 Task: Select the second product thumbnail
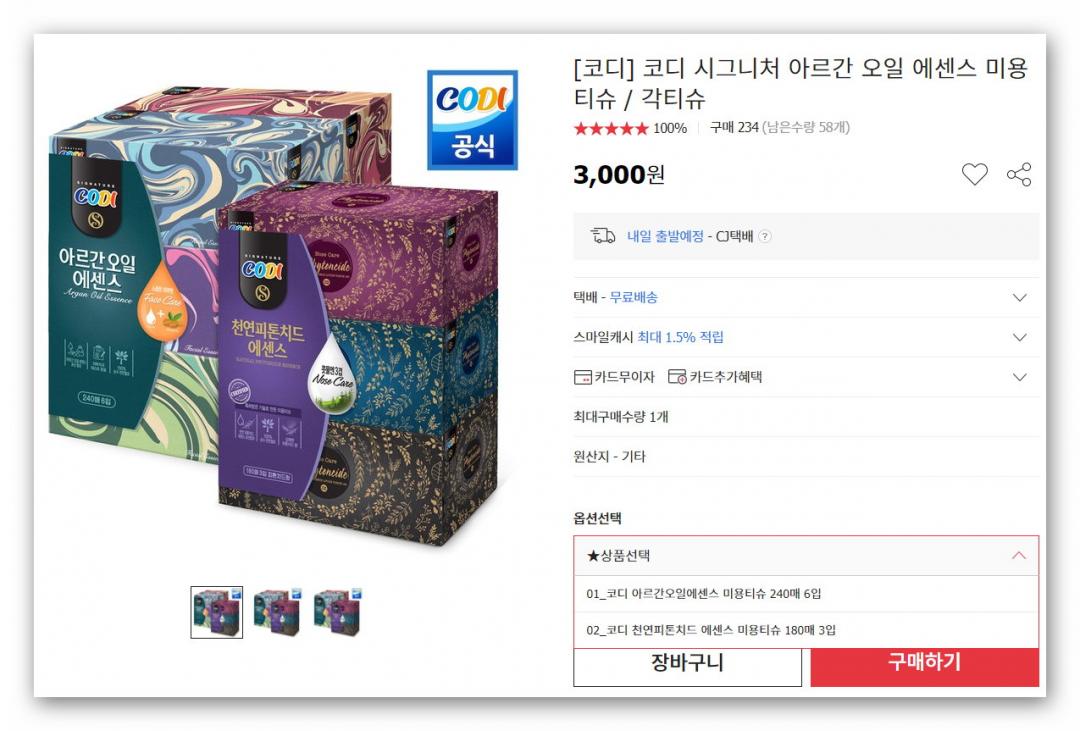[278, 612]
